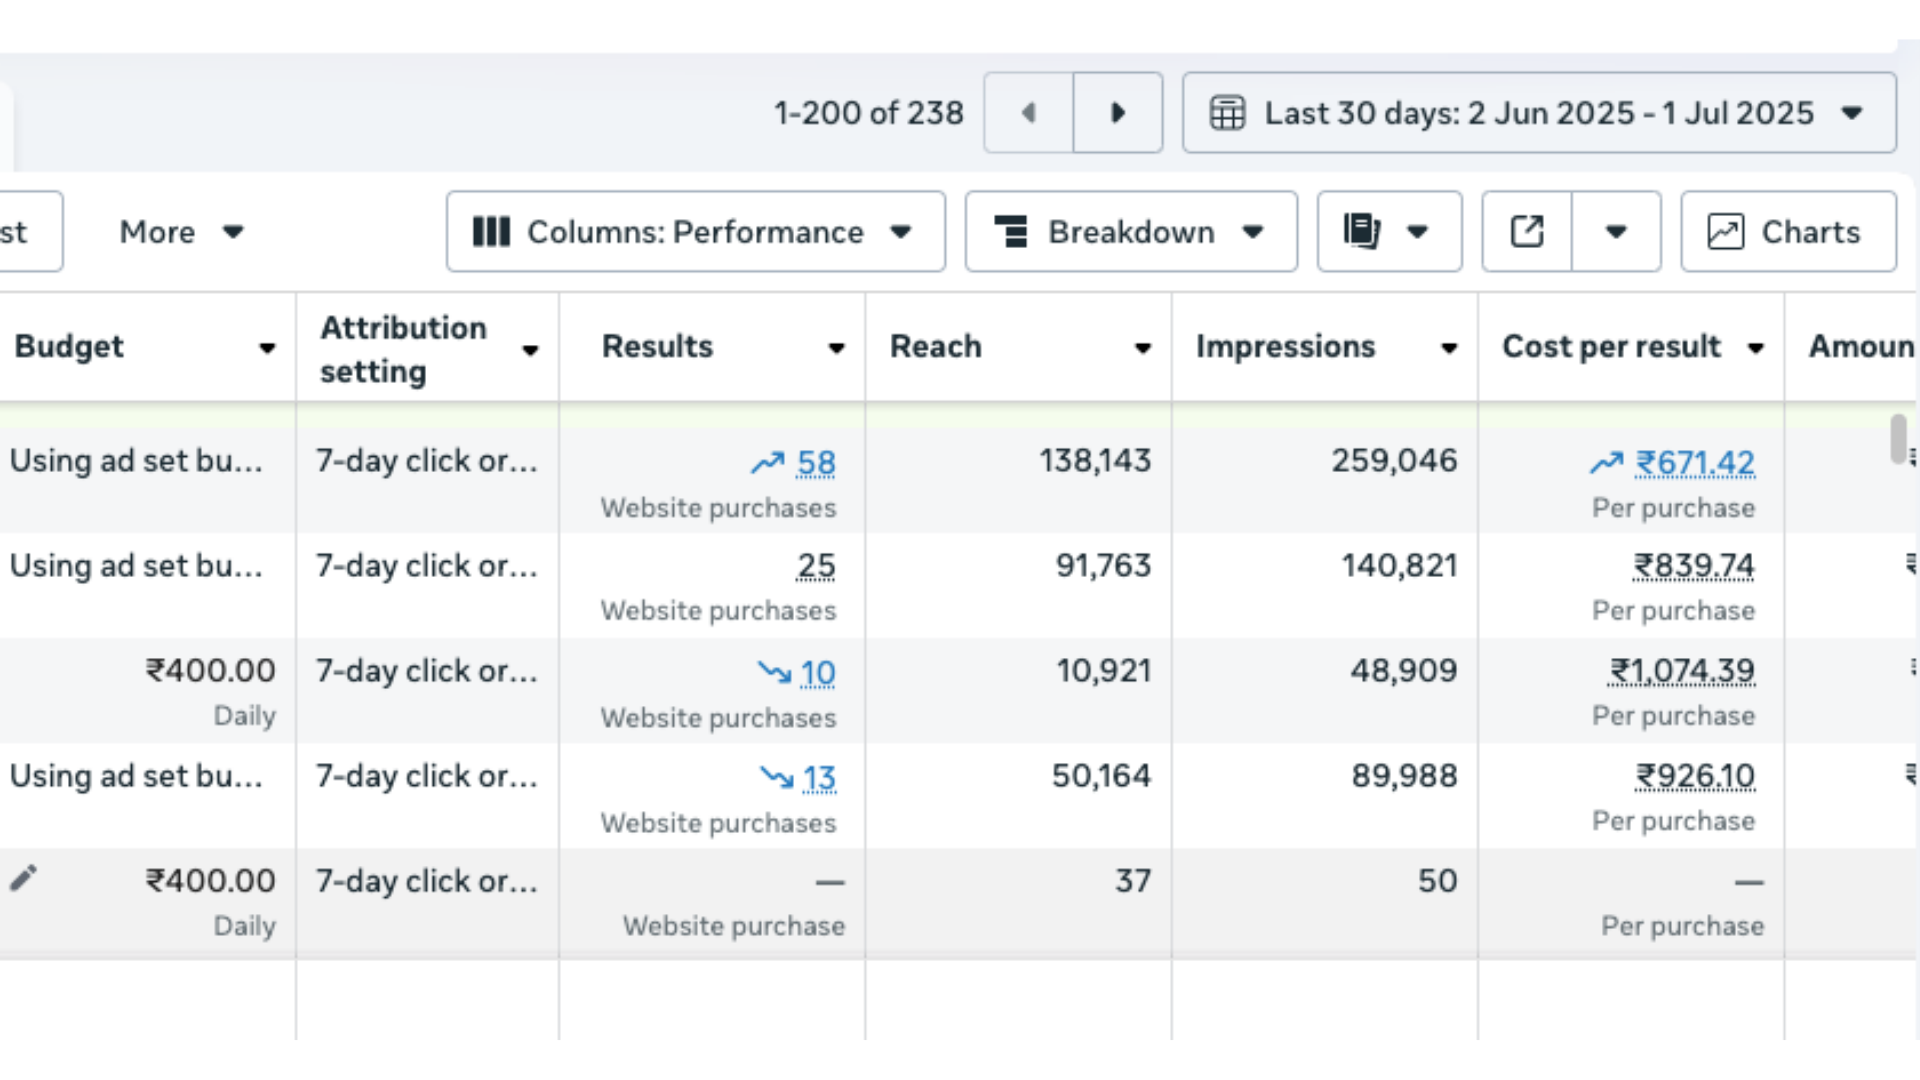This screenshot has height=1080, width=1920.
Task: Go to next page of results
Action: pos(1118,113)
